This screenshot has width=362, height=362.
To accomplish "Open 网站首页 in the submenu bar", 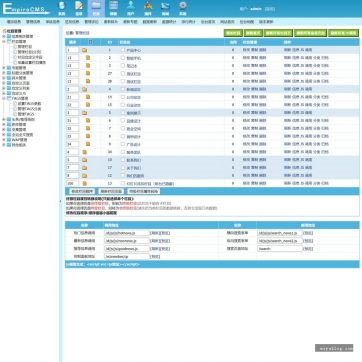I will coord(227,22).
